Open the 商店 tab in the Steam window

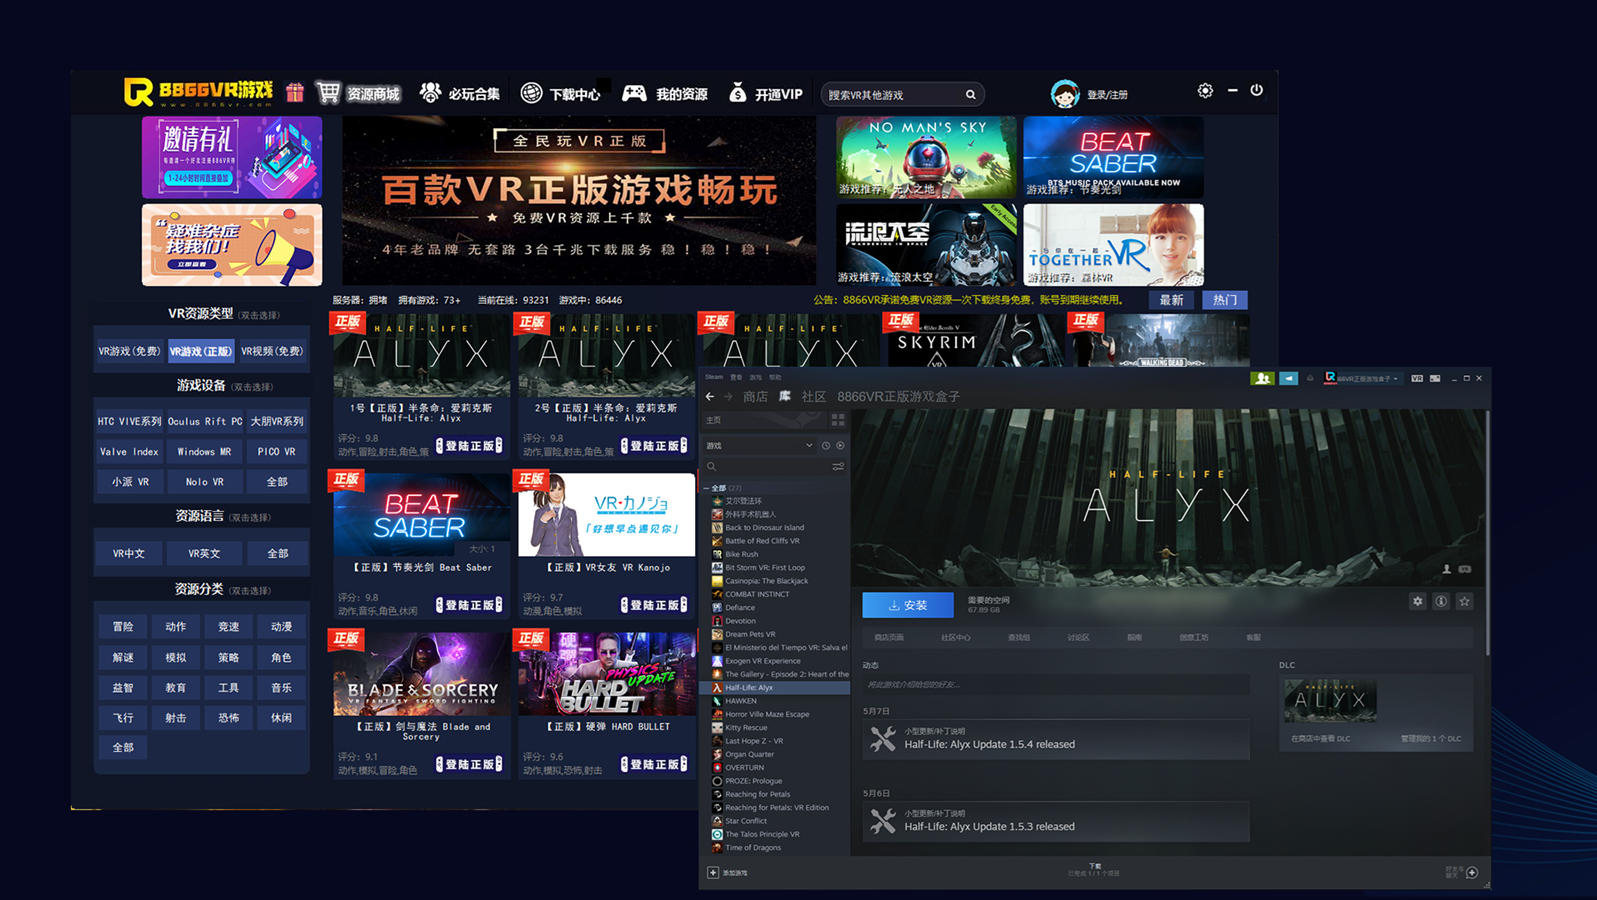click(x=755, y=396)
